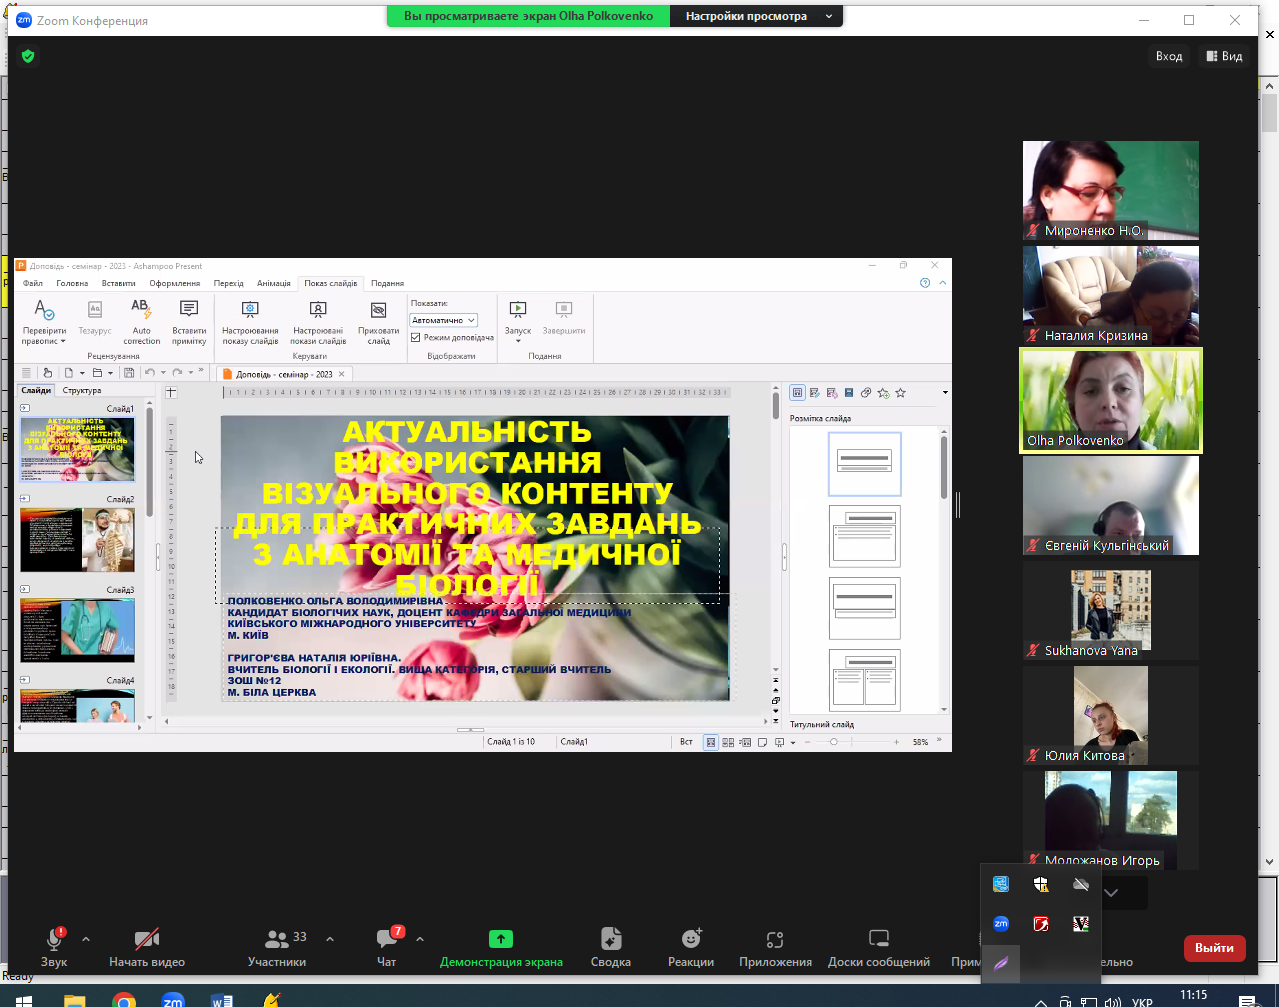
Task: Click the green encryption shield icon
Action: [28, 56]
